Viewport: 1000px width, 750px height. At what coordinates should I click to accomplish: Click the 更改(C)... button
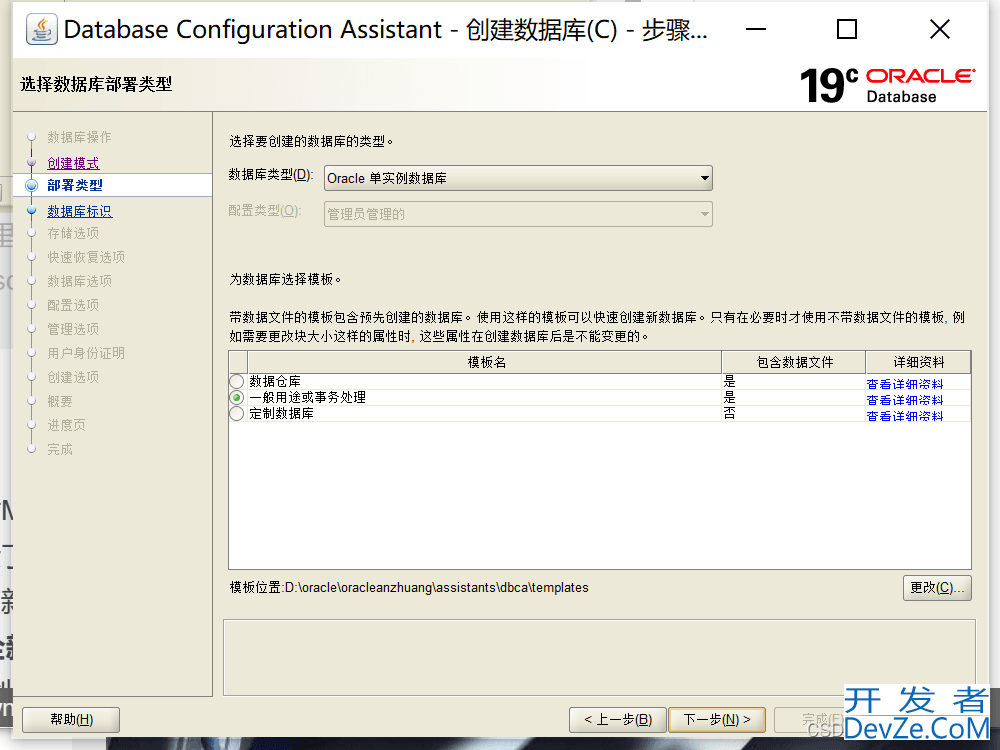(937, 587)
